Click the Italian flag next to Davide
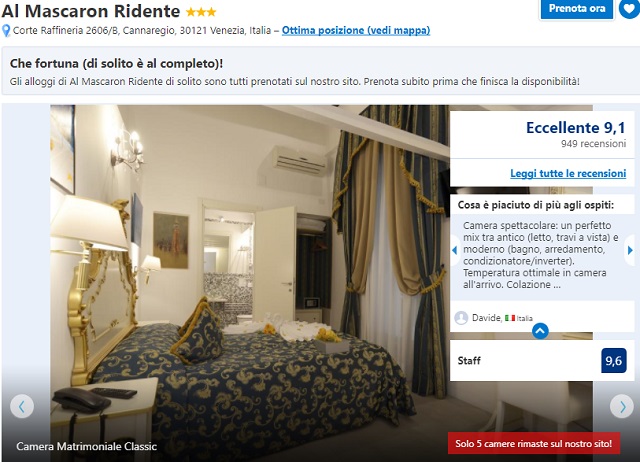 point(510,318)
